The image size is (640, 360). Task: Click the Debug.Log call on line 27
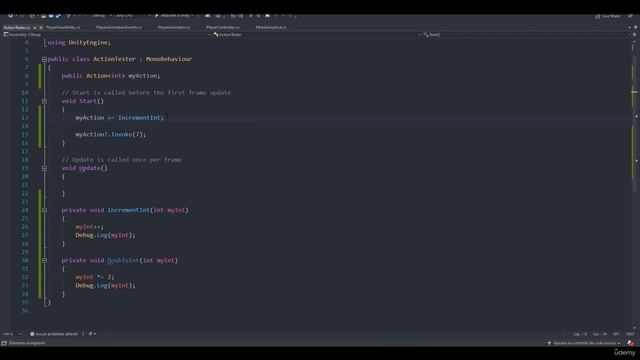105,235
